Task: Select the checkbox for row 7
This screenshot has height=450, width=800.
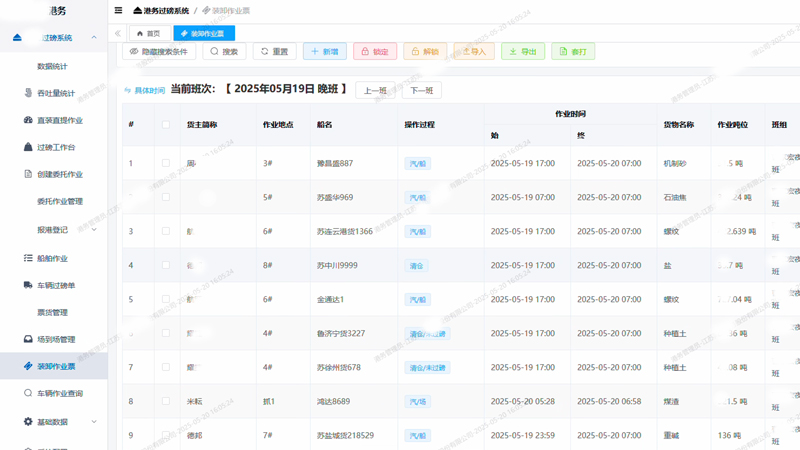Action: tap(166, 367)
